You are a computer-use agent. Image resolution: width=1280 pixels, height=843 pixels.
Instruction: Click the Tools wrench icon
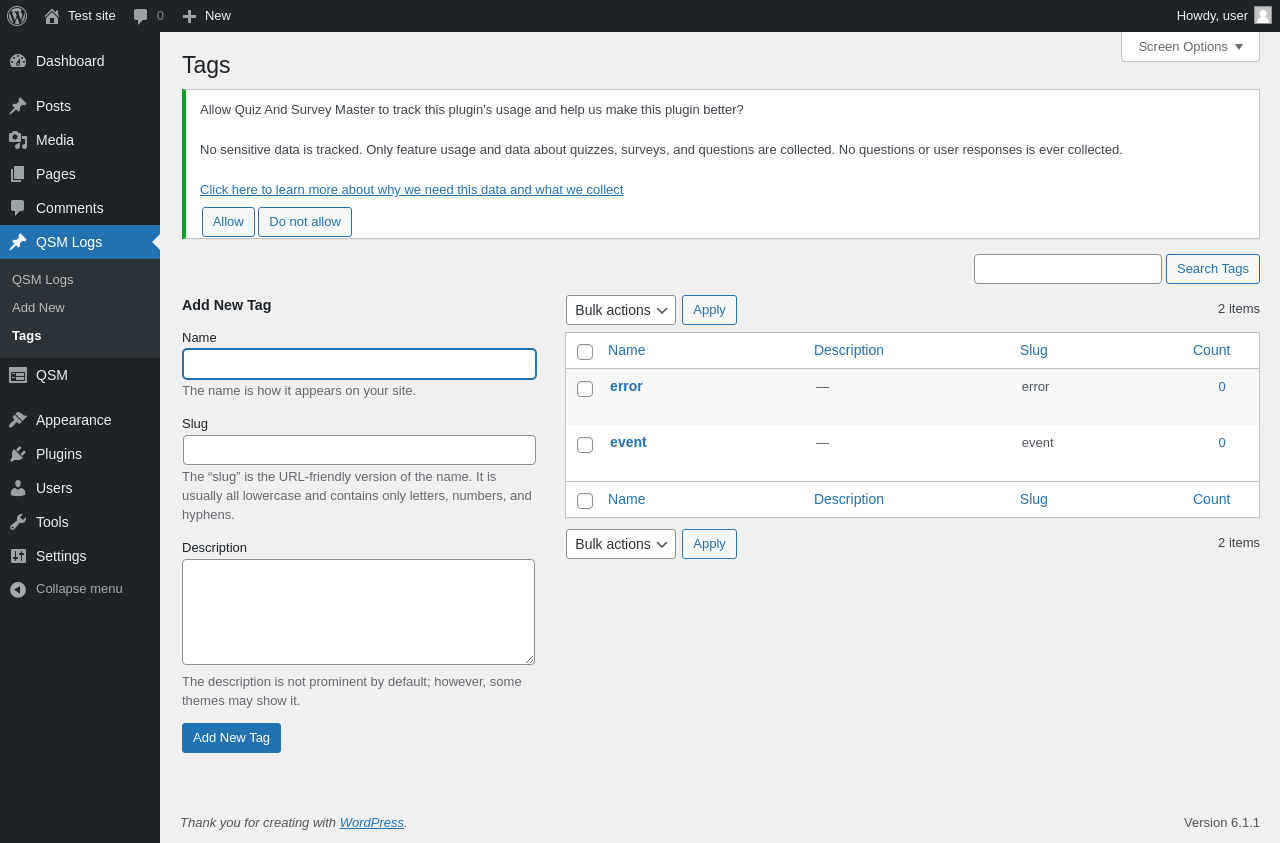coord(18,522)
